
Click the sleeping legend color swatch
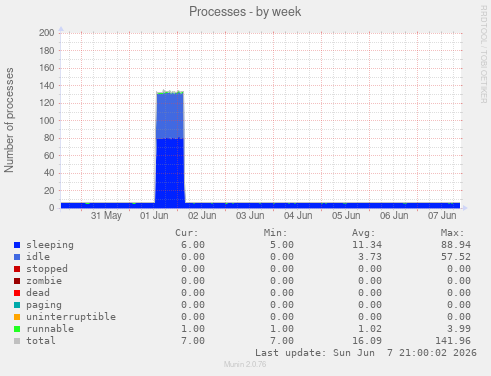(17, 245)
